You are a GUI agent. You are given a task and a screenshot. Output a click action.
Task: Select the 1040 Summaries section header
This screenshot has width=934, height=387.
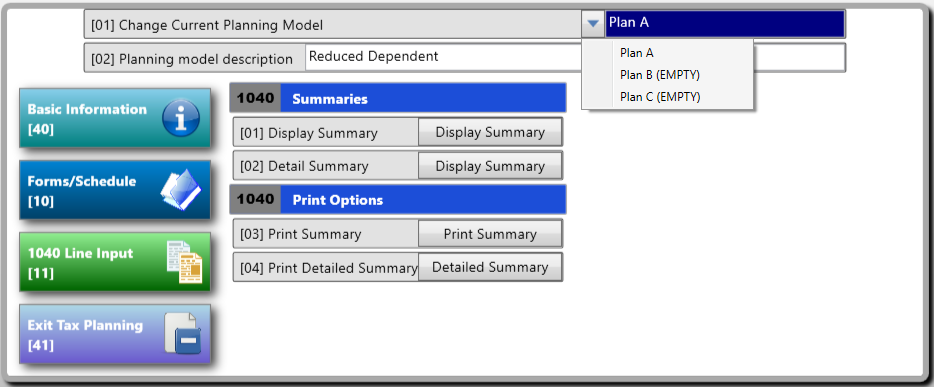[x=398, y=98]
